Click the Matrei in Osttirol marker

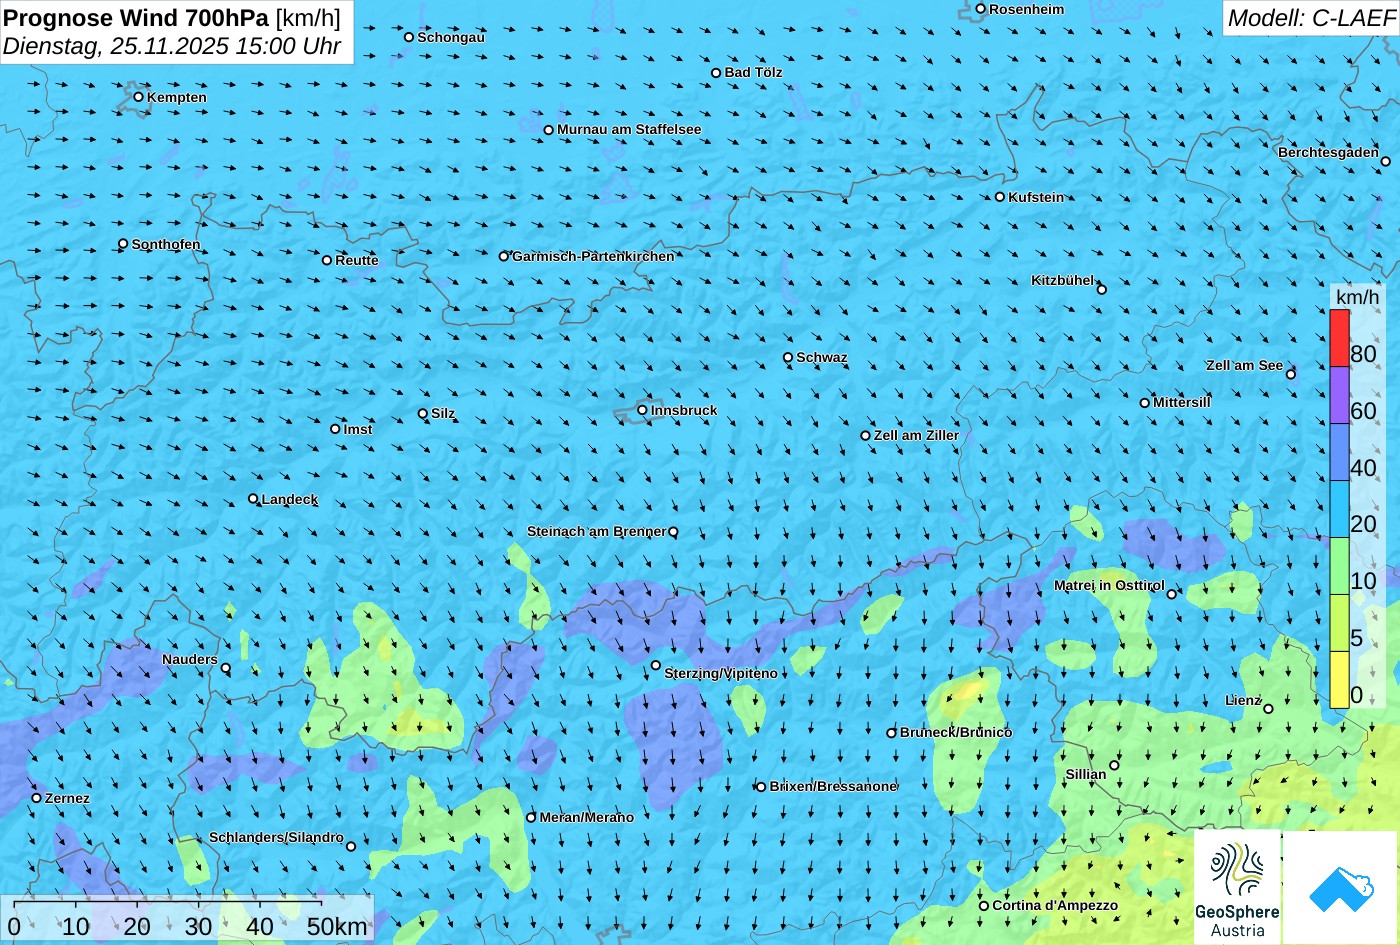pos(1172,594)
